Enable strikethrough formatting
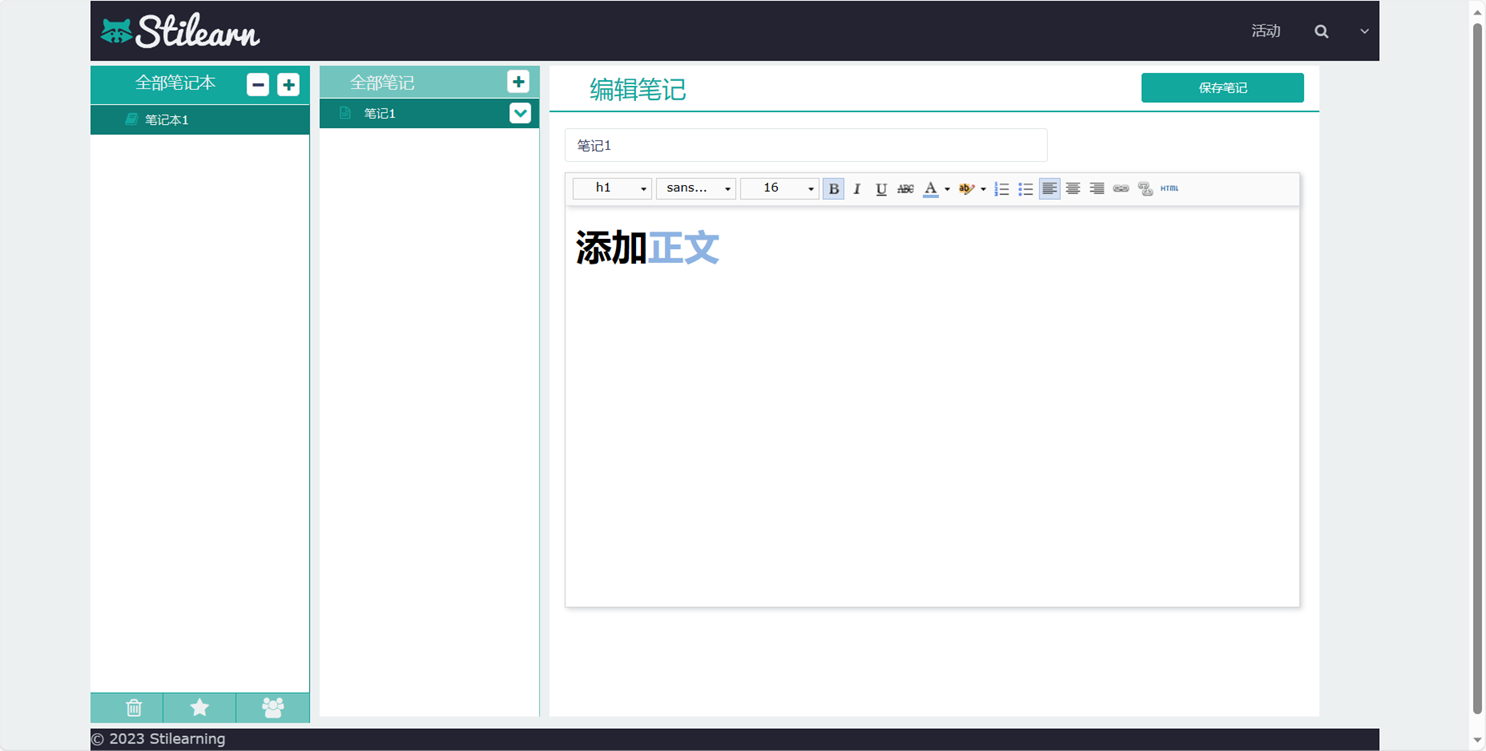The image size is (1486, 751). [905, 188]
